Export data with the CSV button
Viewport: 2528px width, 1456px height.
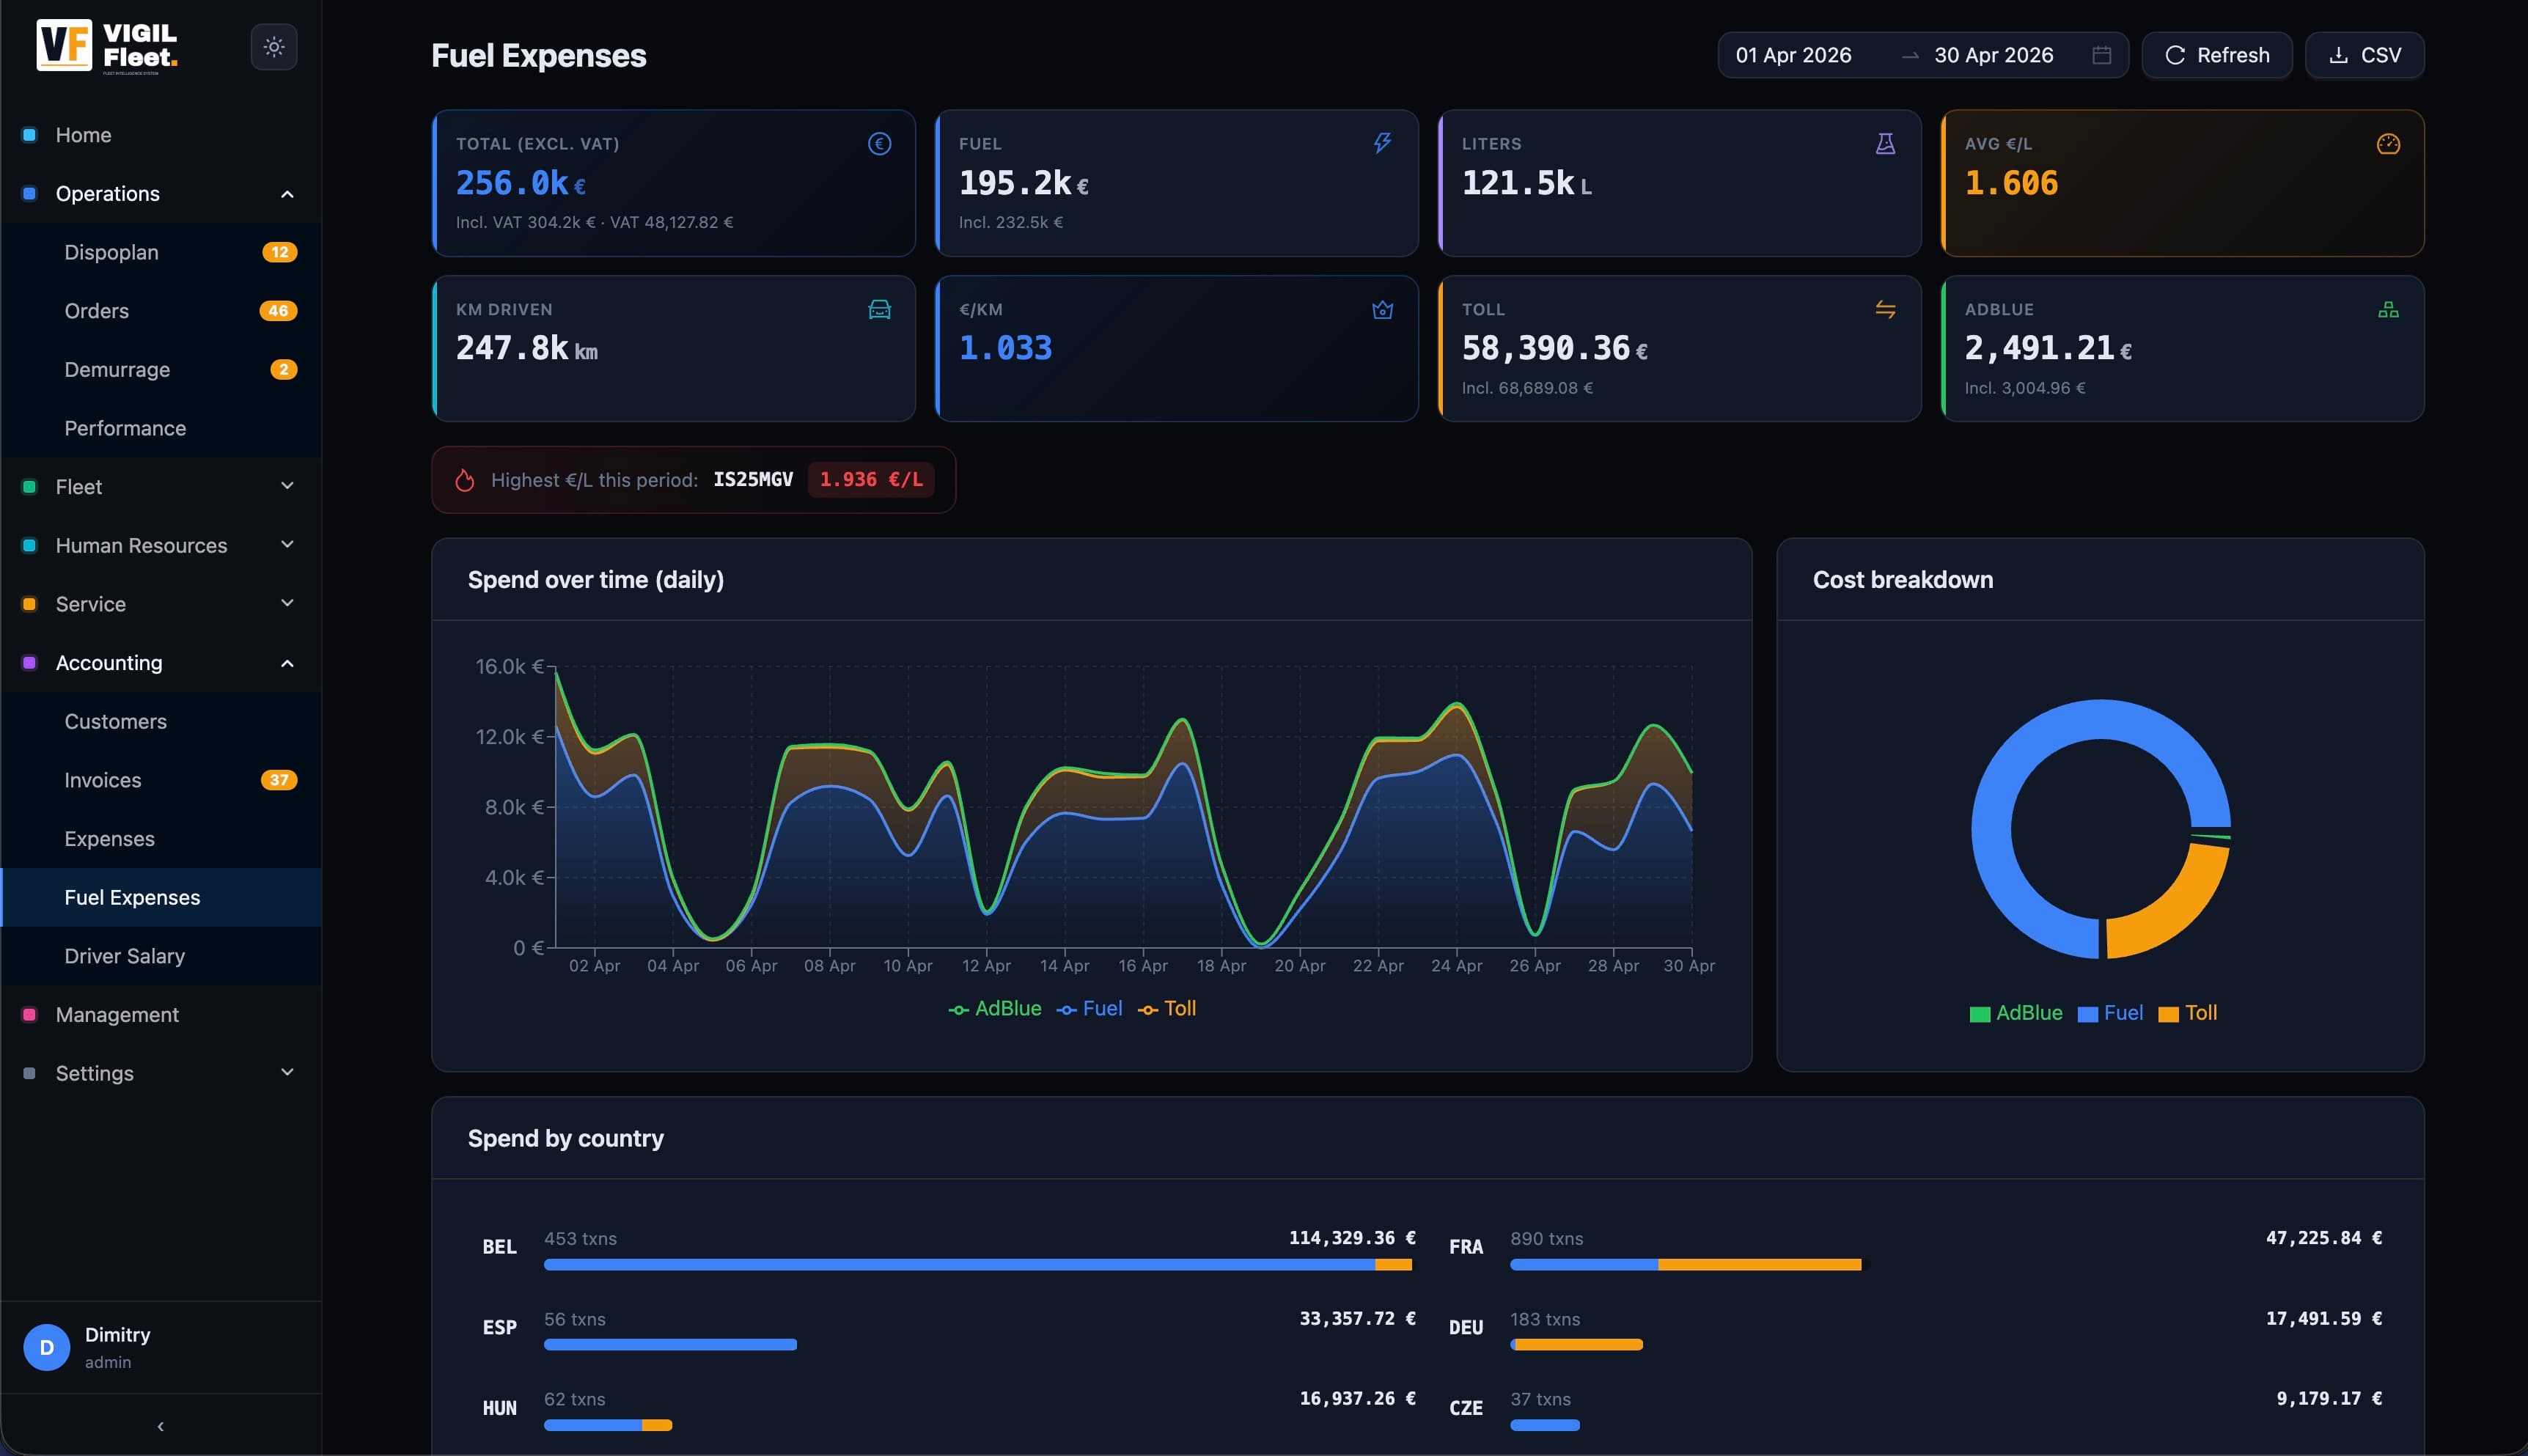tap(2364, 55)
